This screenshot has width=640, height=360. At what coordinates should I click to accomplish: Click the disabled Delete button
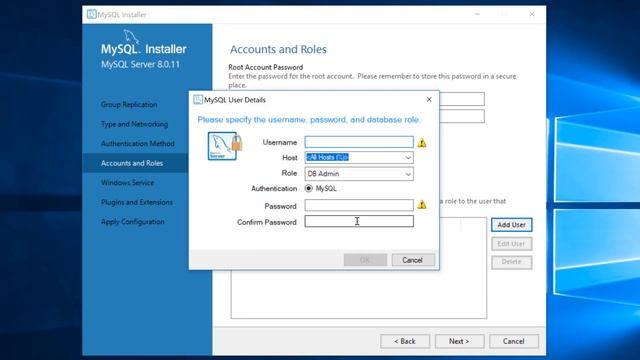coord(511,262)
